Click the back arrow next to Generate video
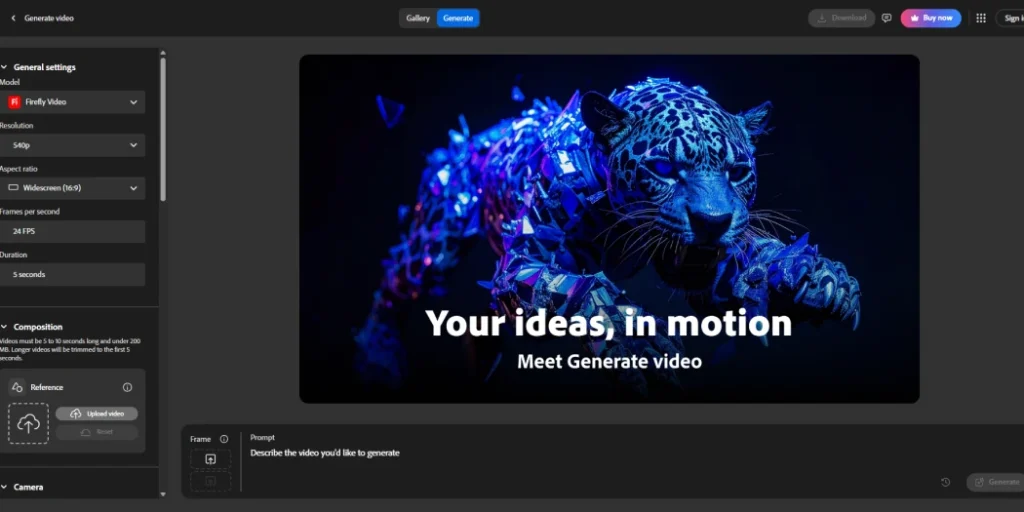Viewport: 1024px width, 512px height. click(13, 18)
